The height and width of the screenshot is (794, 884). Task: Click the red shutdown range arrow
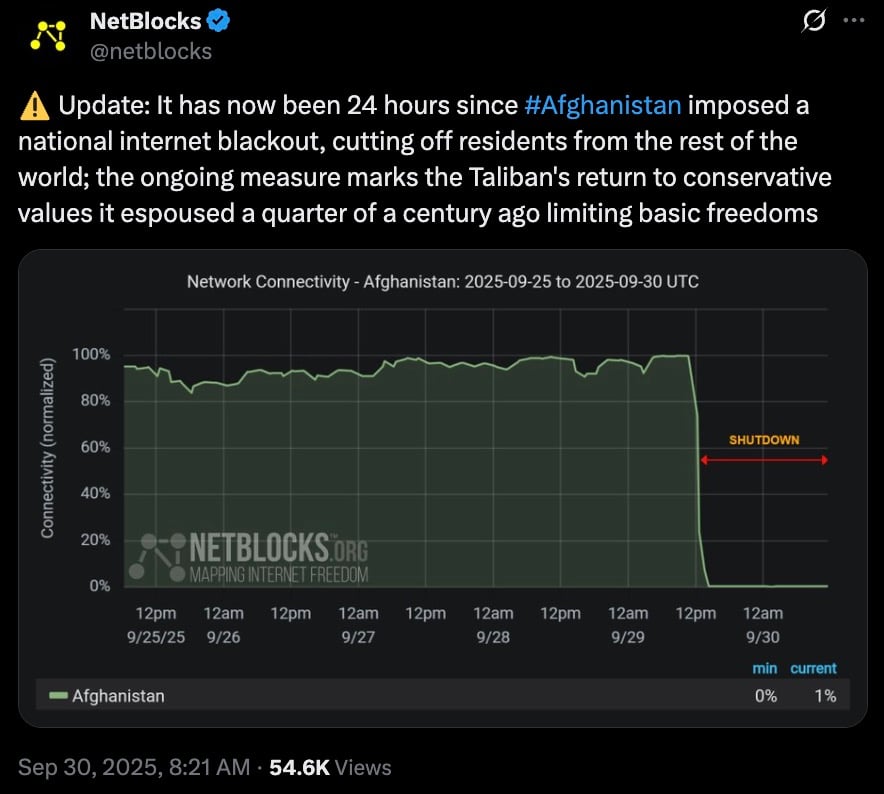click(x=764, y=460)
